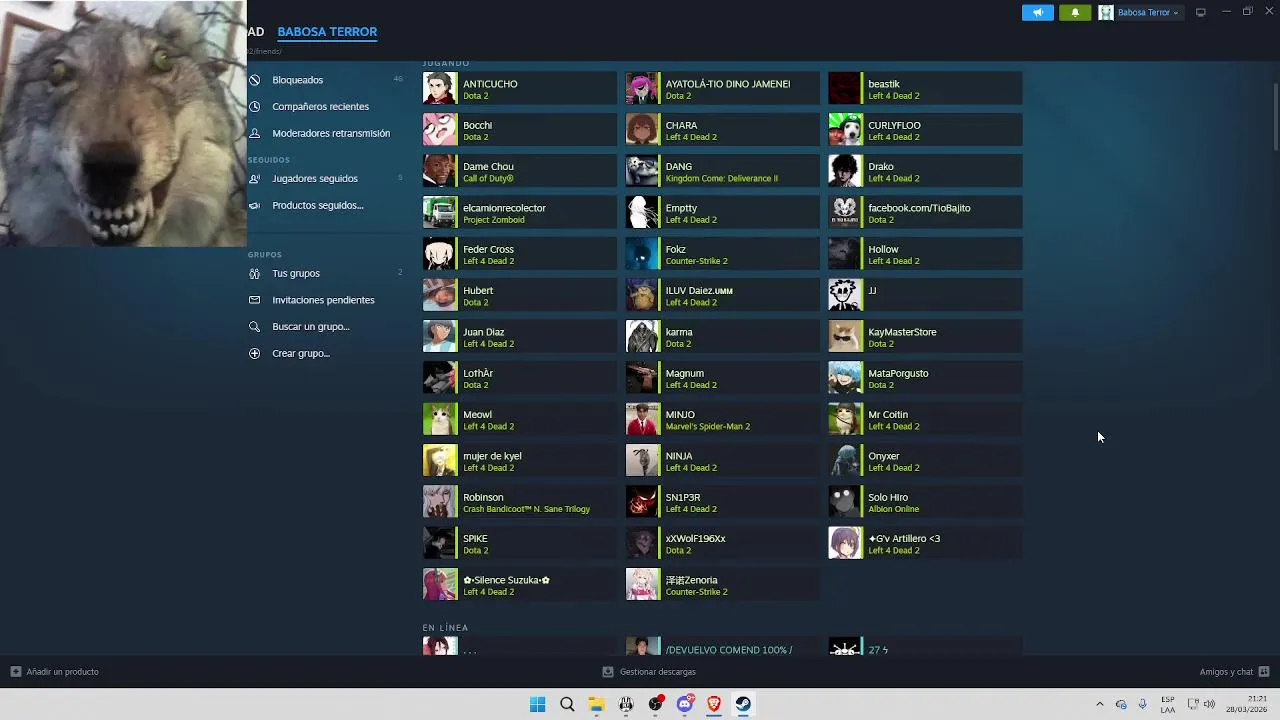The height and width of the screenshot is (720, 1280).
Task: Open MINJO playing Marvel's Spider-Man 2
Action: [x=723, y=419]
